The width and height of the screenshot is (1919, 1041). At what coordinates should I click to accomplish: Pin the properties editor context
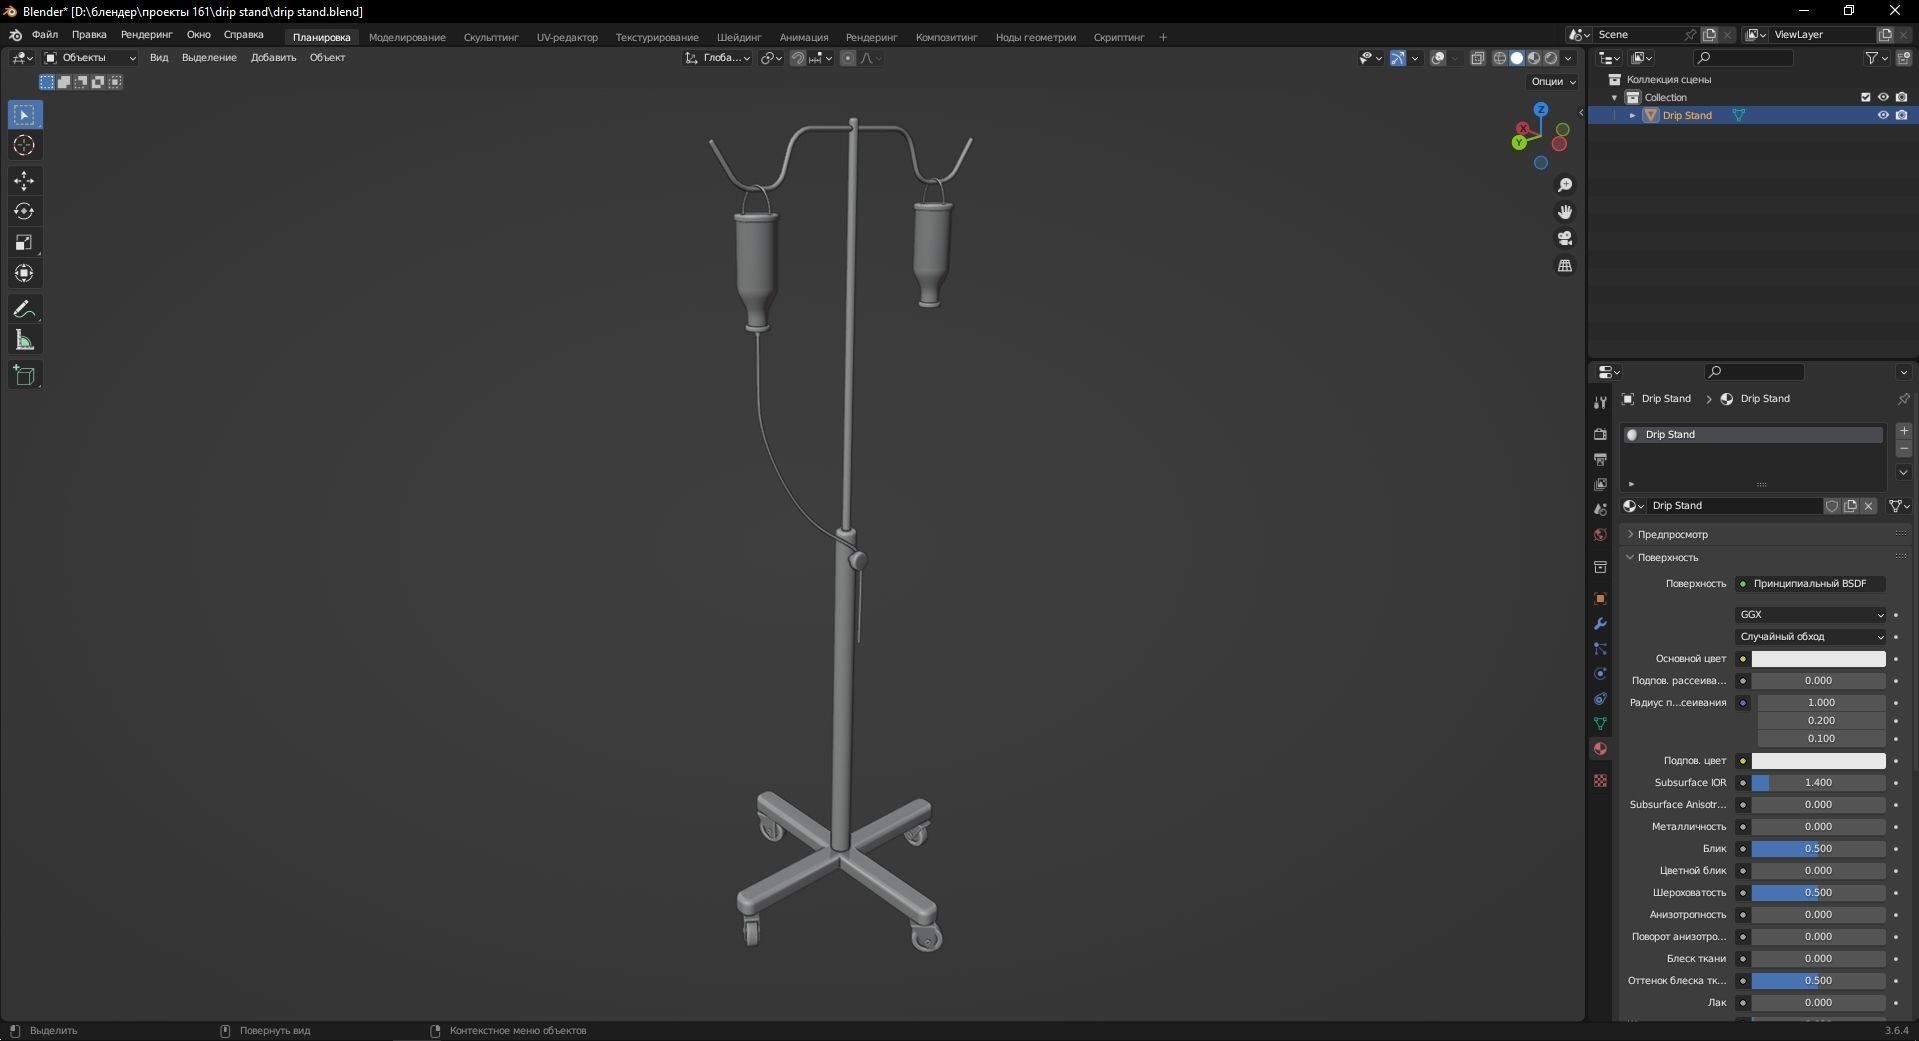1903,399
